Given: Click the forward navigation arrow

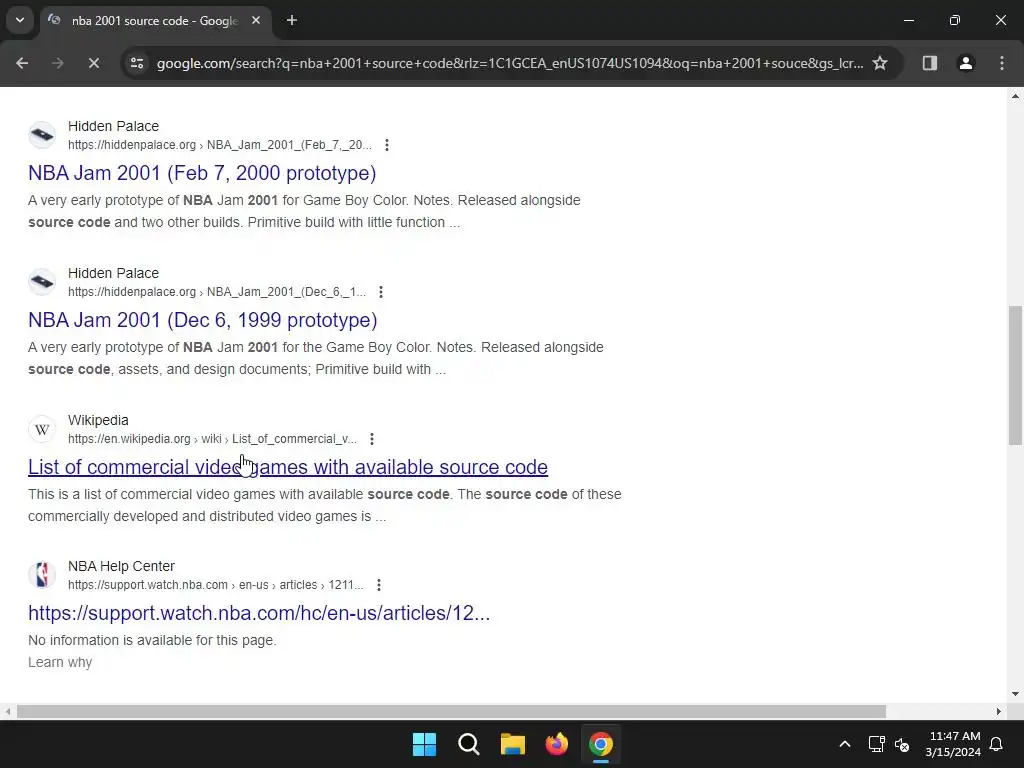Looking at the screenshot, I should pyautogui.click(x=57, y=63).
